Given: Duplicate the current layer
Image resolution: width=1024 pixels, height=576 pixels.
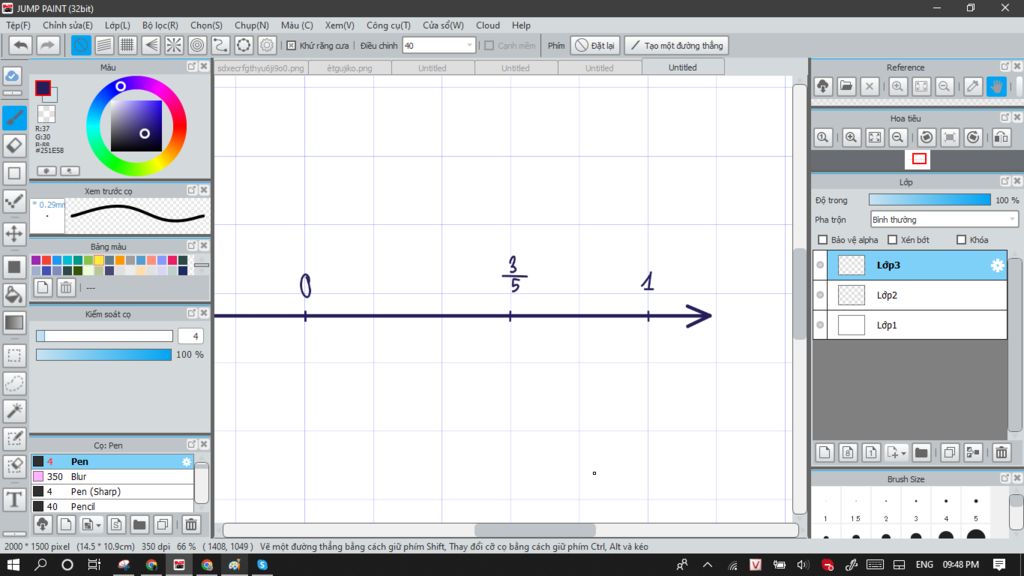Looking at the screenshot, I should [950, 452].
